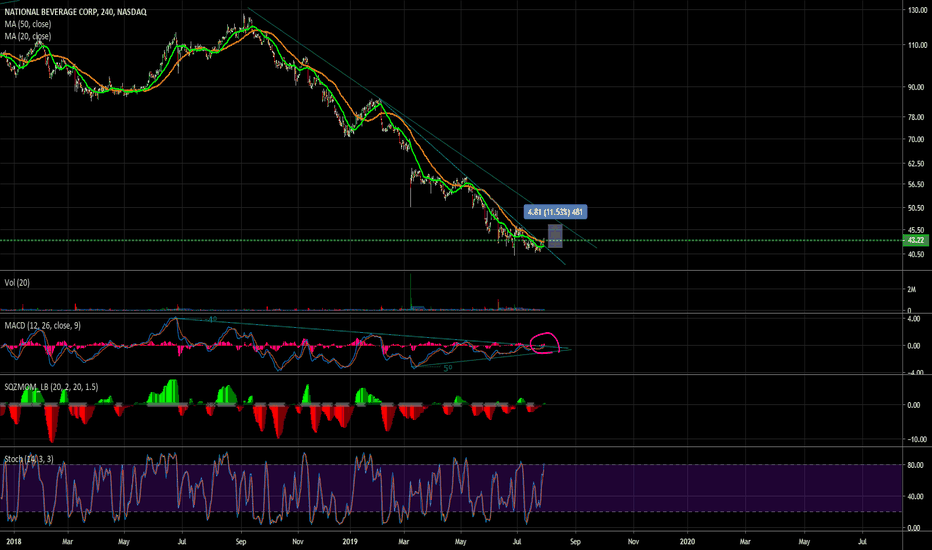Click the NATIONAL BEVERAGE CORP chart title
The image size is (932, 550).
tap(75, 12)
